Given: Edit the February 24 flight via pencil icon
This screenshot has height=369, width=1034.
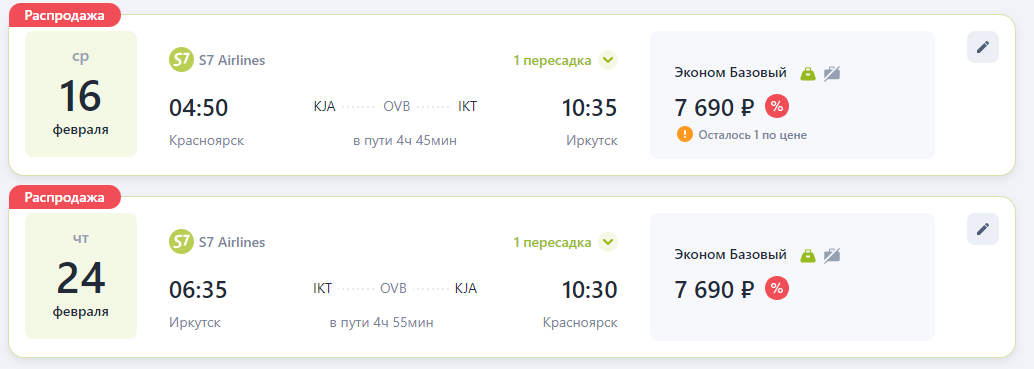Looking at the screenshot, I should point(983,229).
